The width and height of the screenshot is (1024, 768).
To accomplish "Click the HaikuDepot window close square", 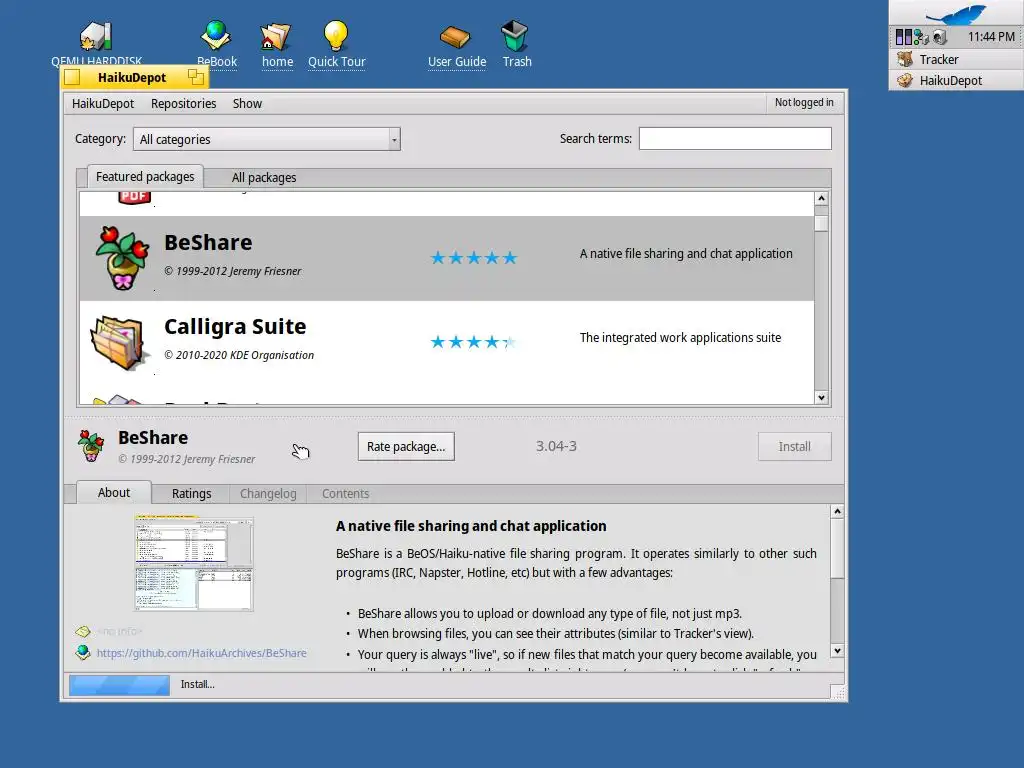I will point(72,77).
